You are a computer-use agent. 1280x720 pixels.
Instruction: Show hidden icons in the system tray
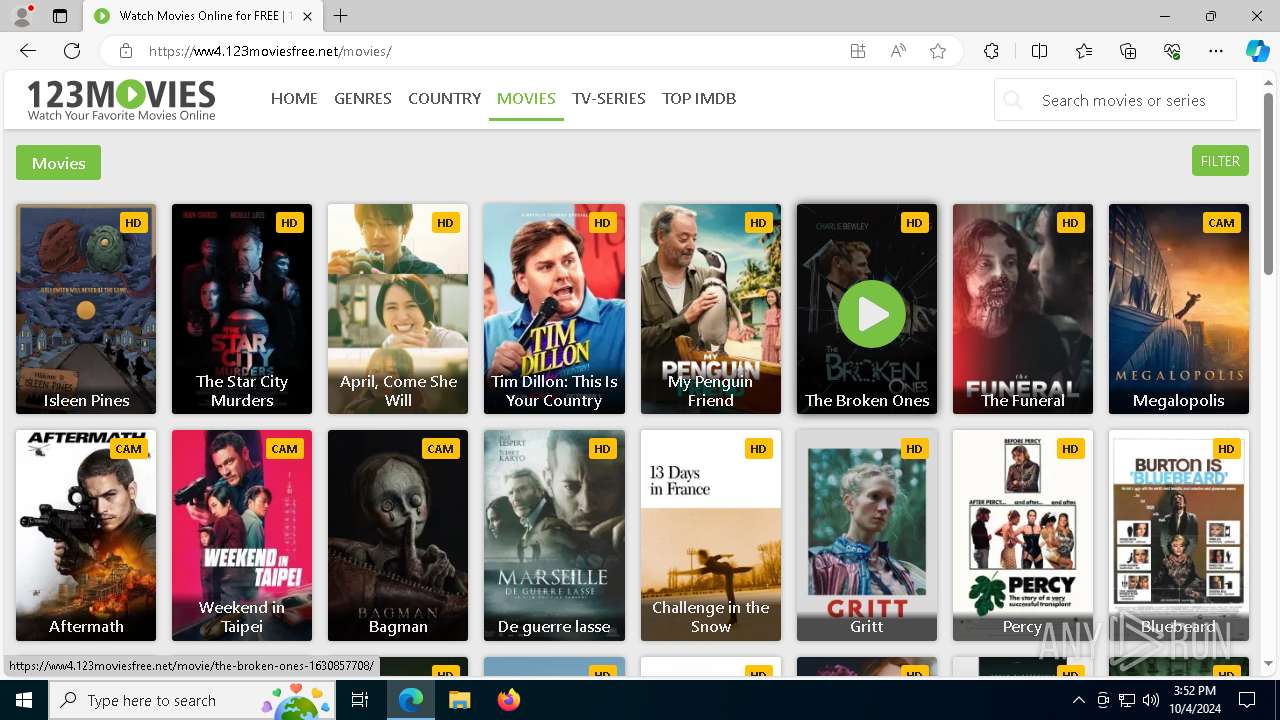[x=1078, y=700]
